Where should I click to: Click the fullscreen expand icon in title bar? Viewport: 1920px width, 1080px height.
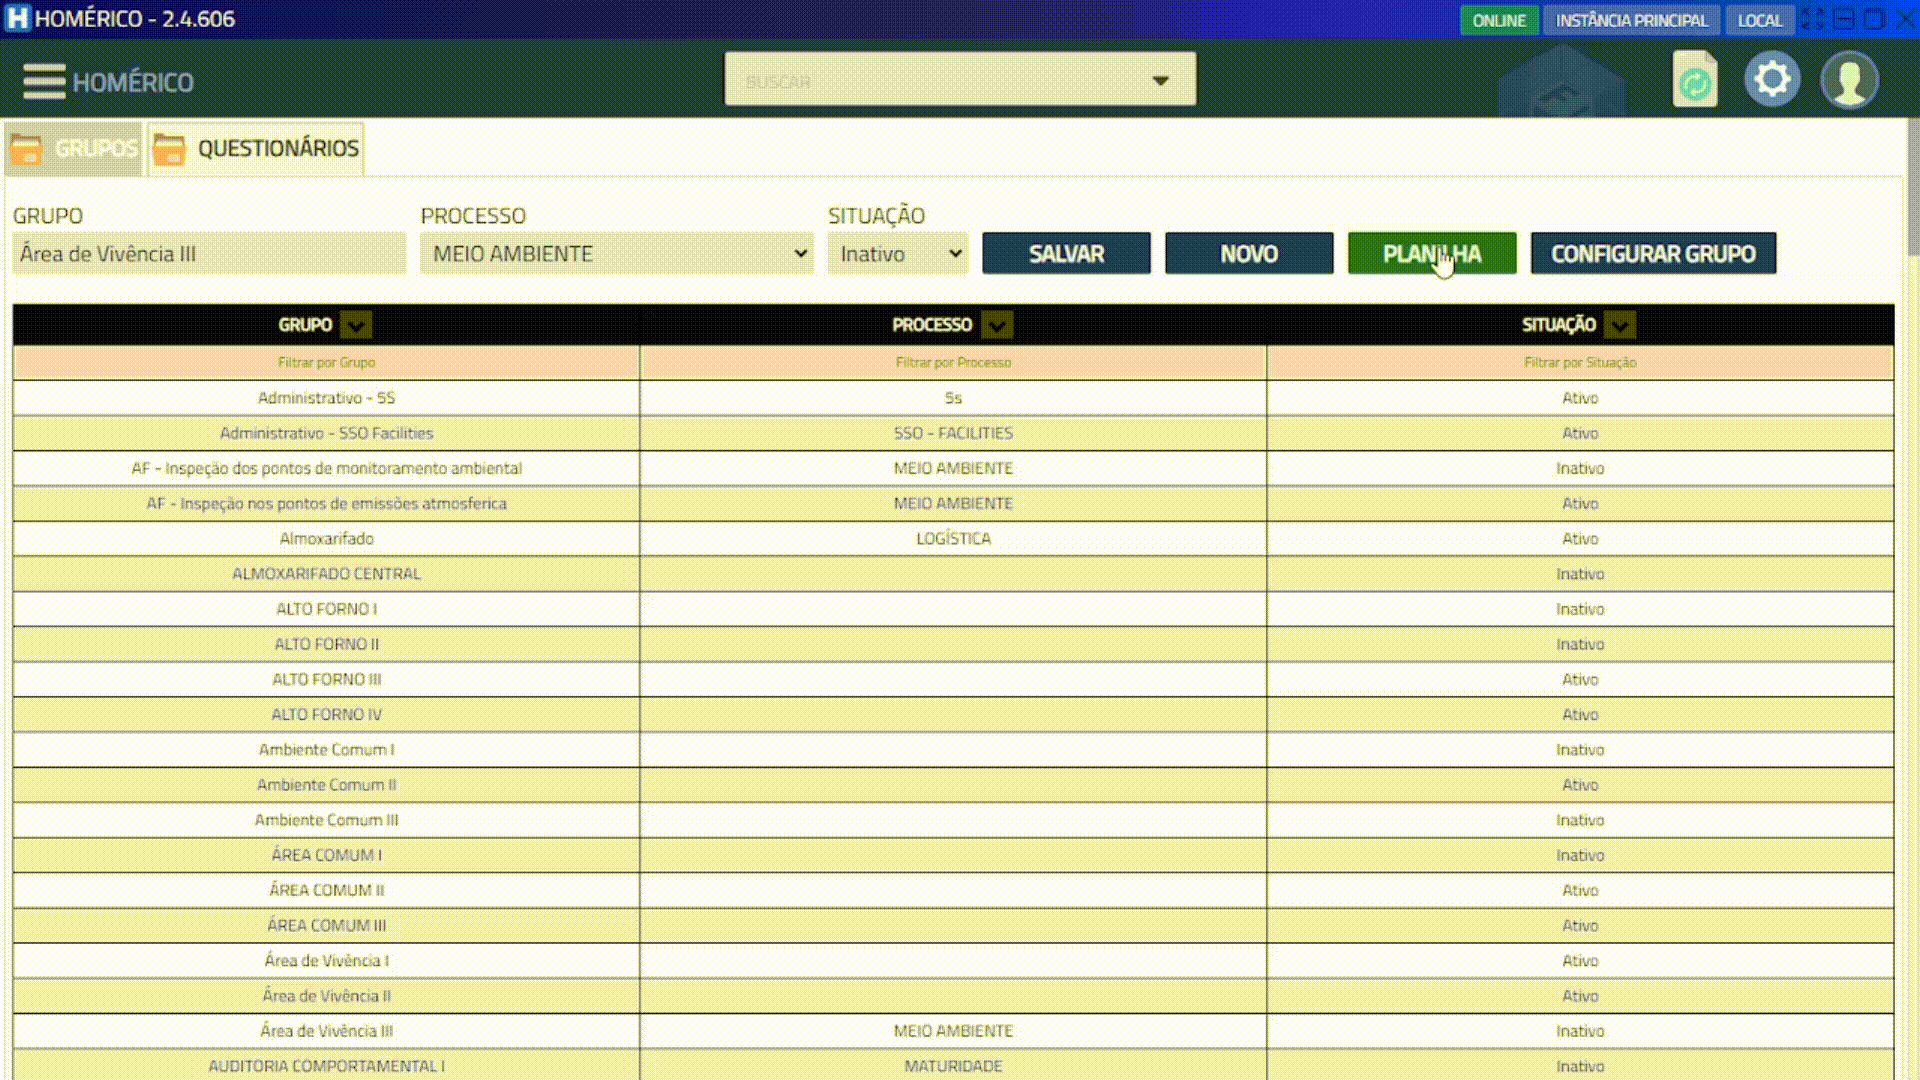[x=1812, y=19]
